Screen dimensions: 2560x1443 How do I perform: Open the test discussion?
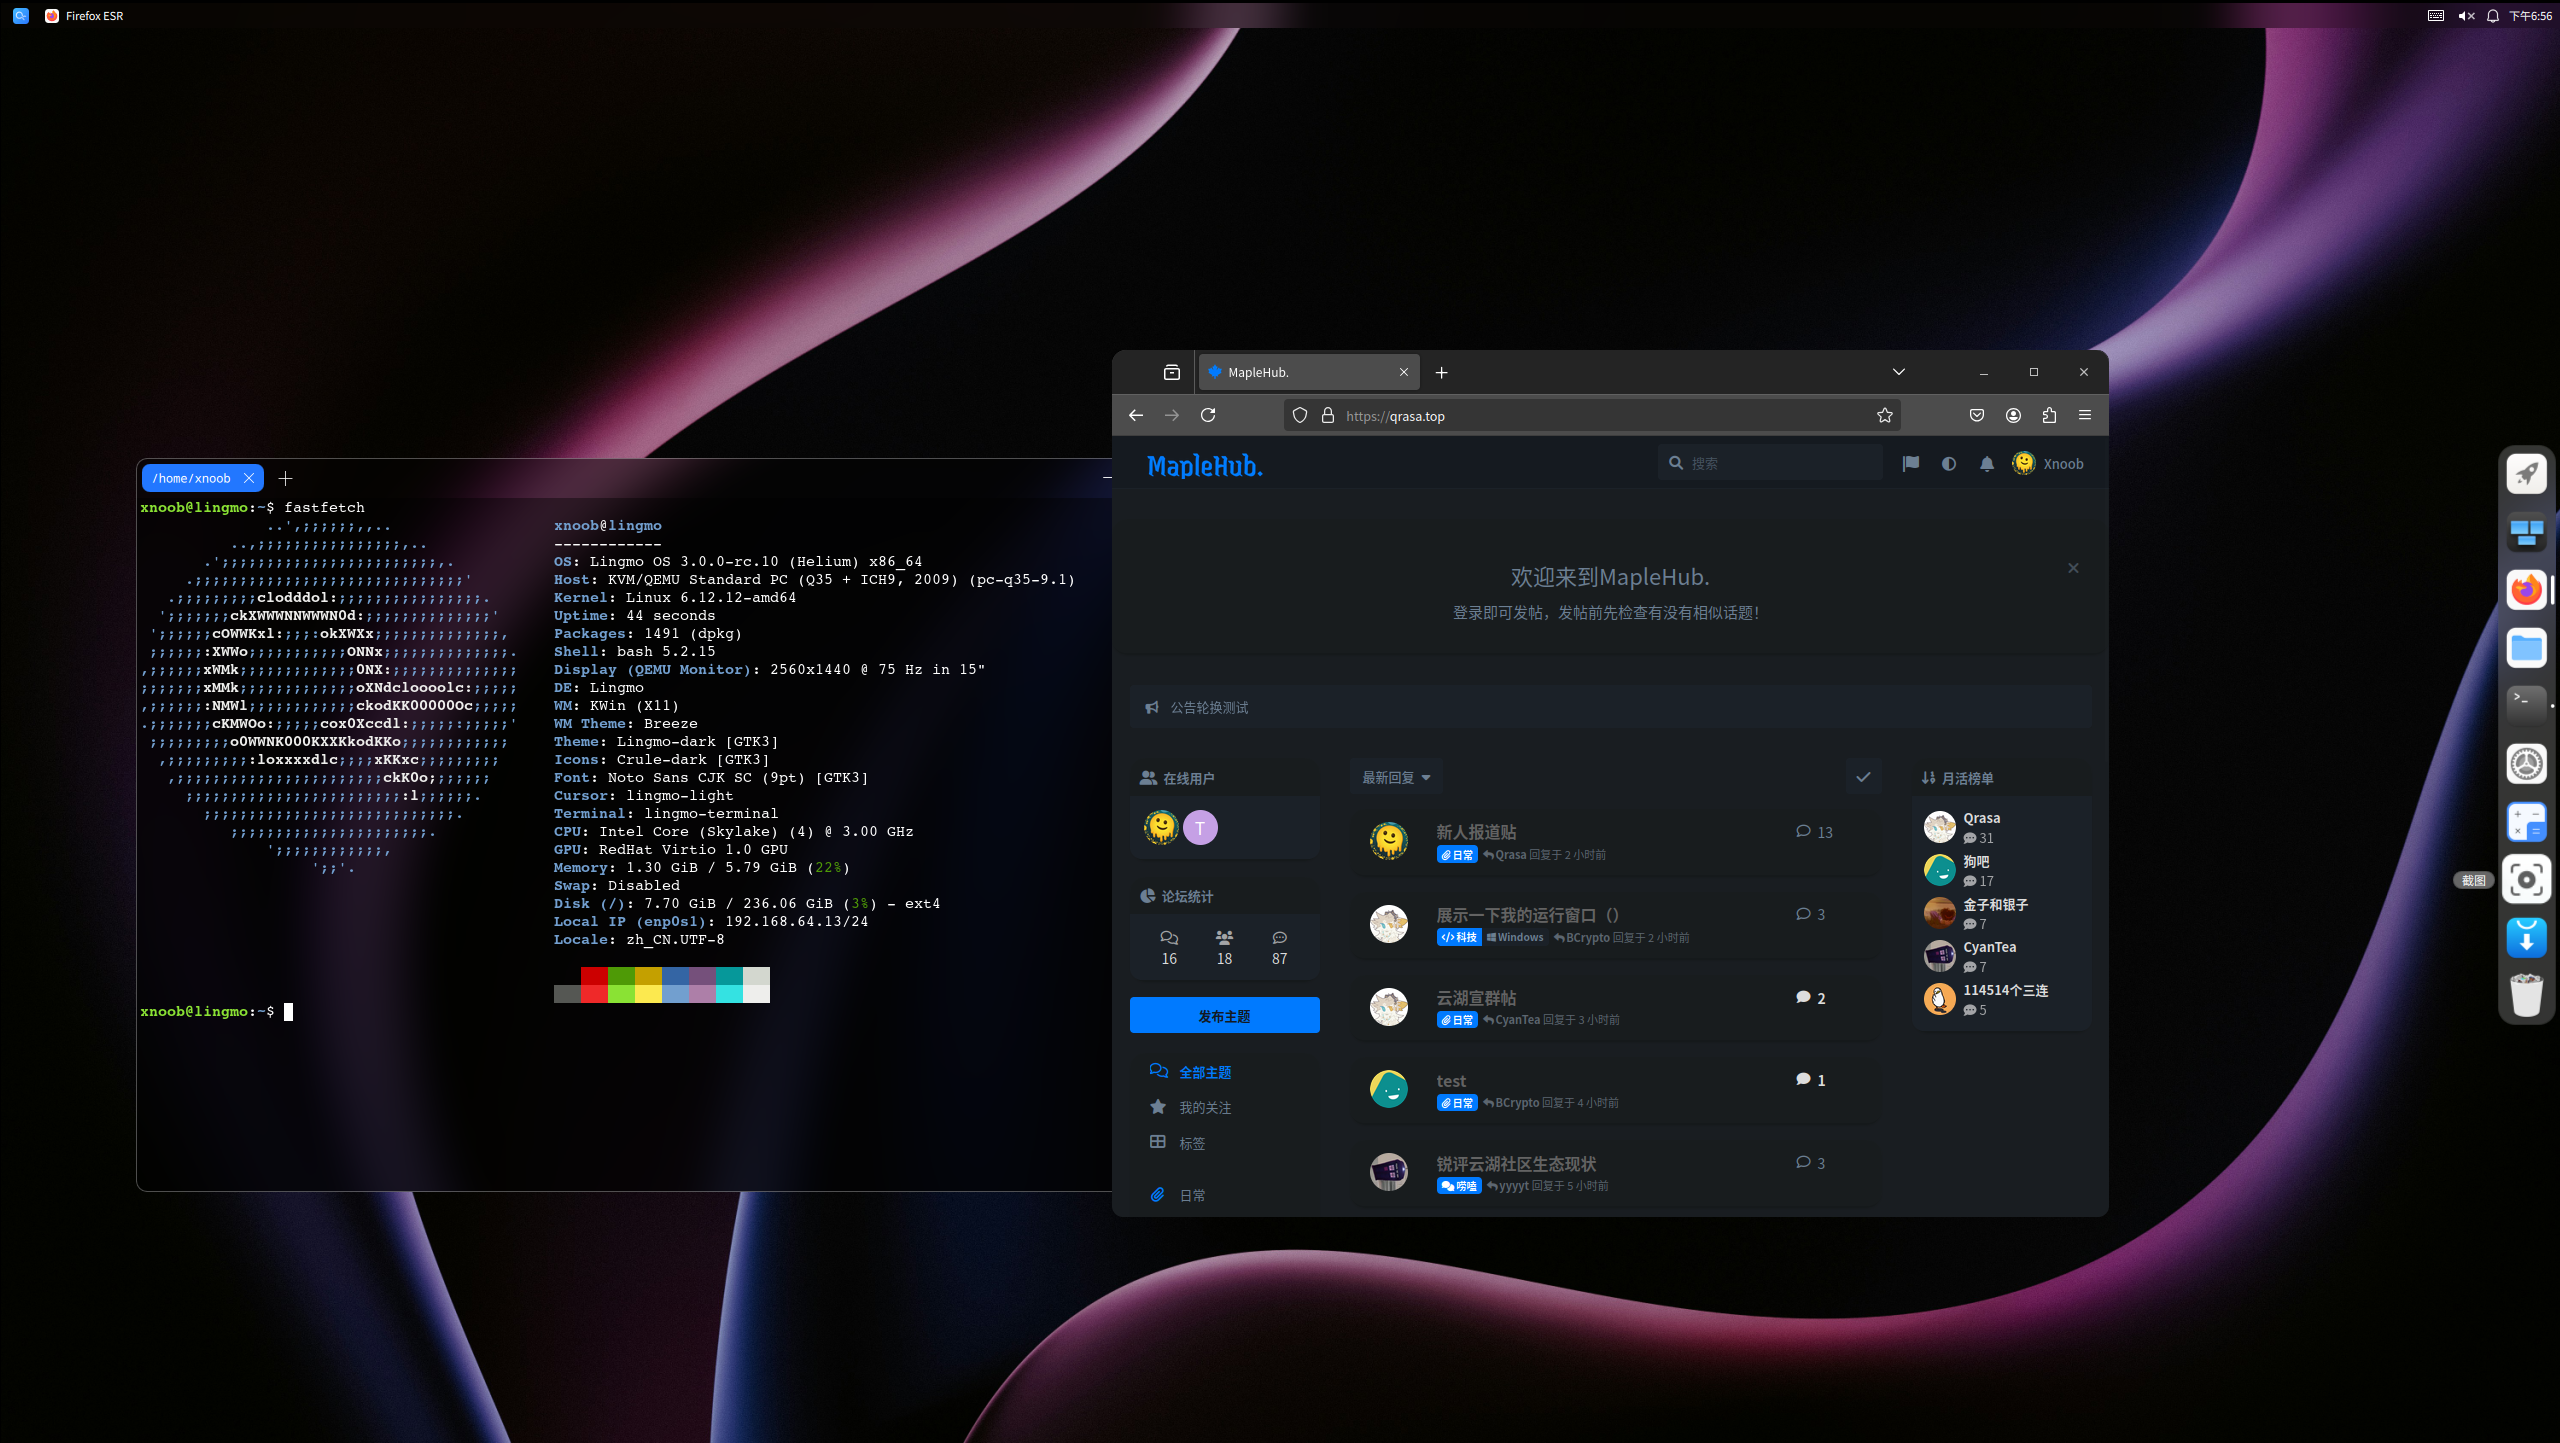tap(1451, 1080)
